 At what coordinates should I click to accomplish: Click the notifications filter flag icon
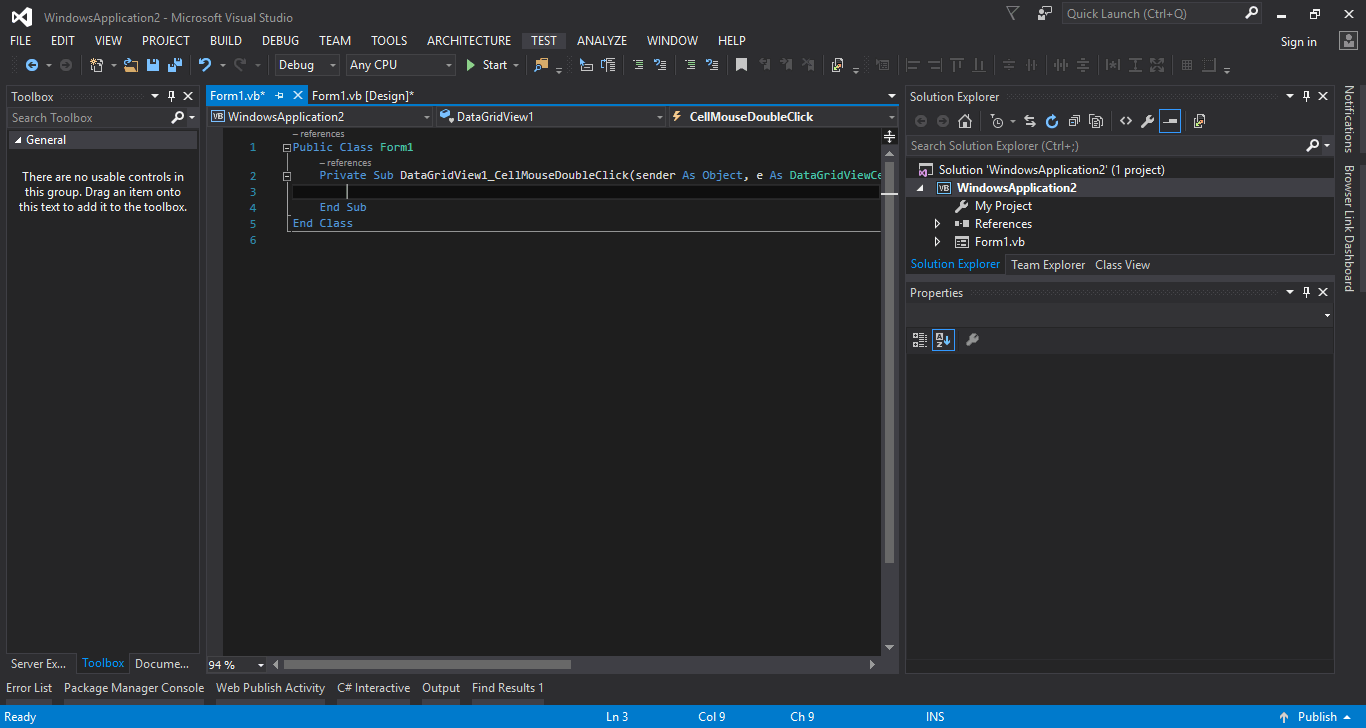tap(1013, 14)
